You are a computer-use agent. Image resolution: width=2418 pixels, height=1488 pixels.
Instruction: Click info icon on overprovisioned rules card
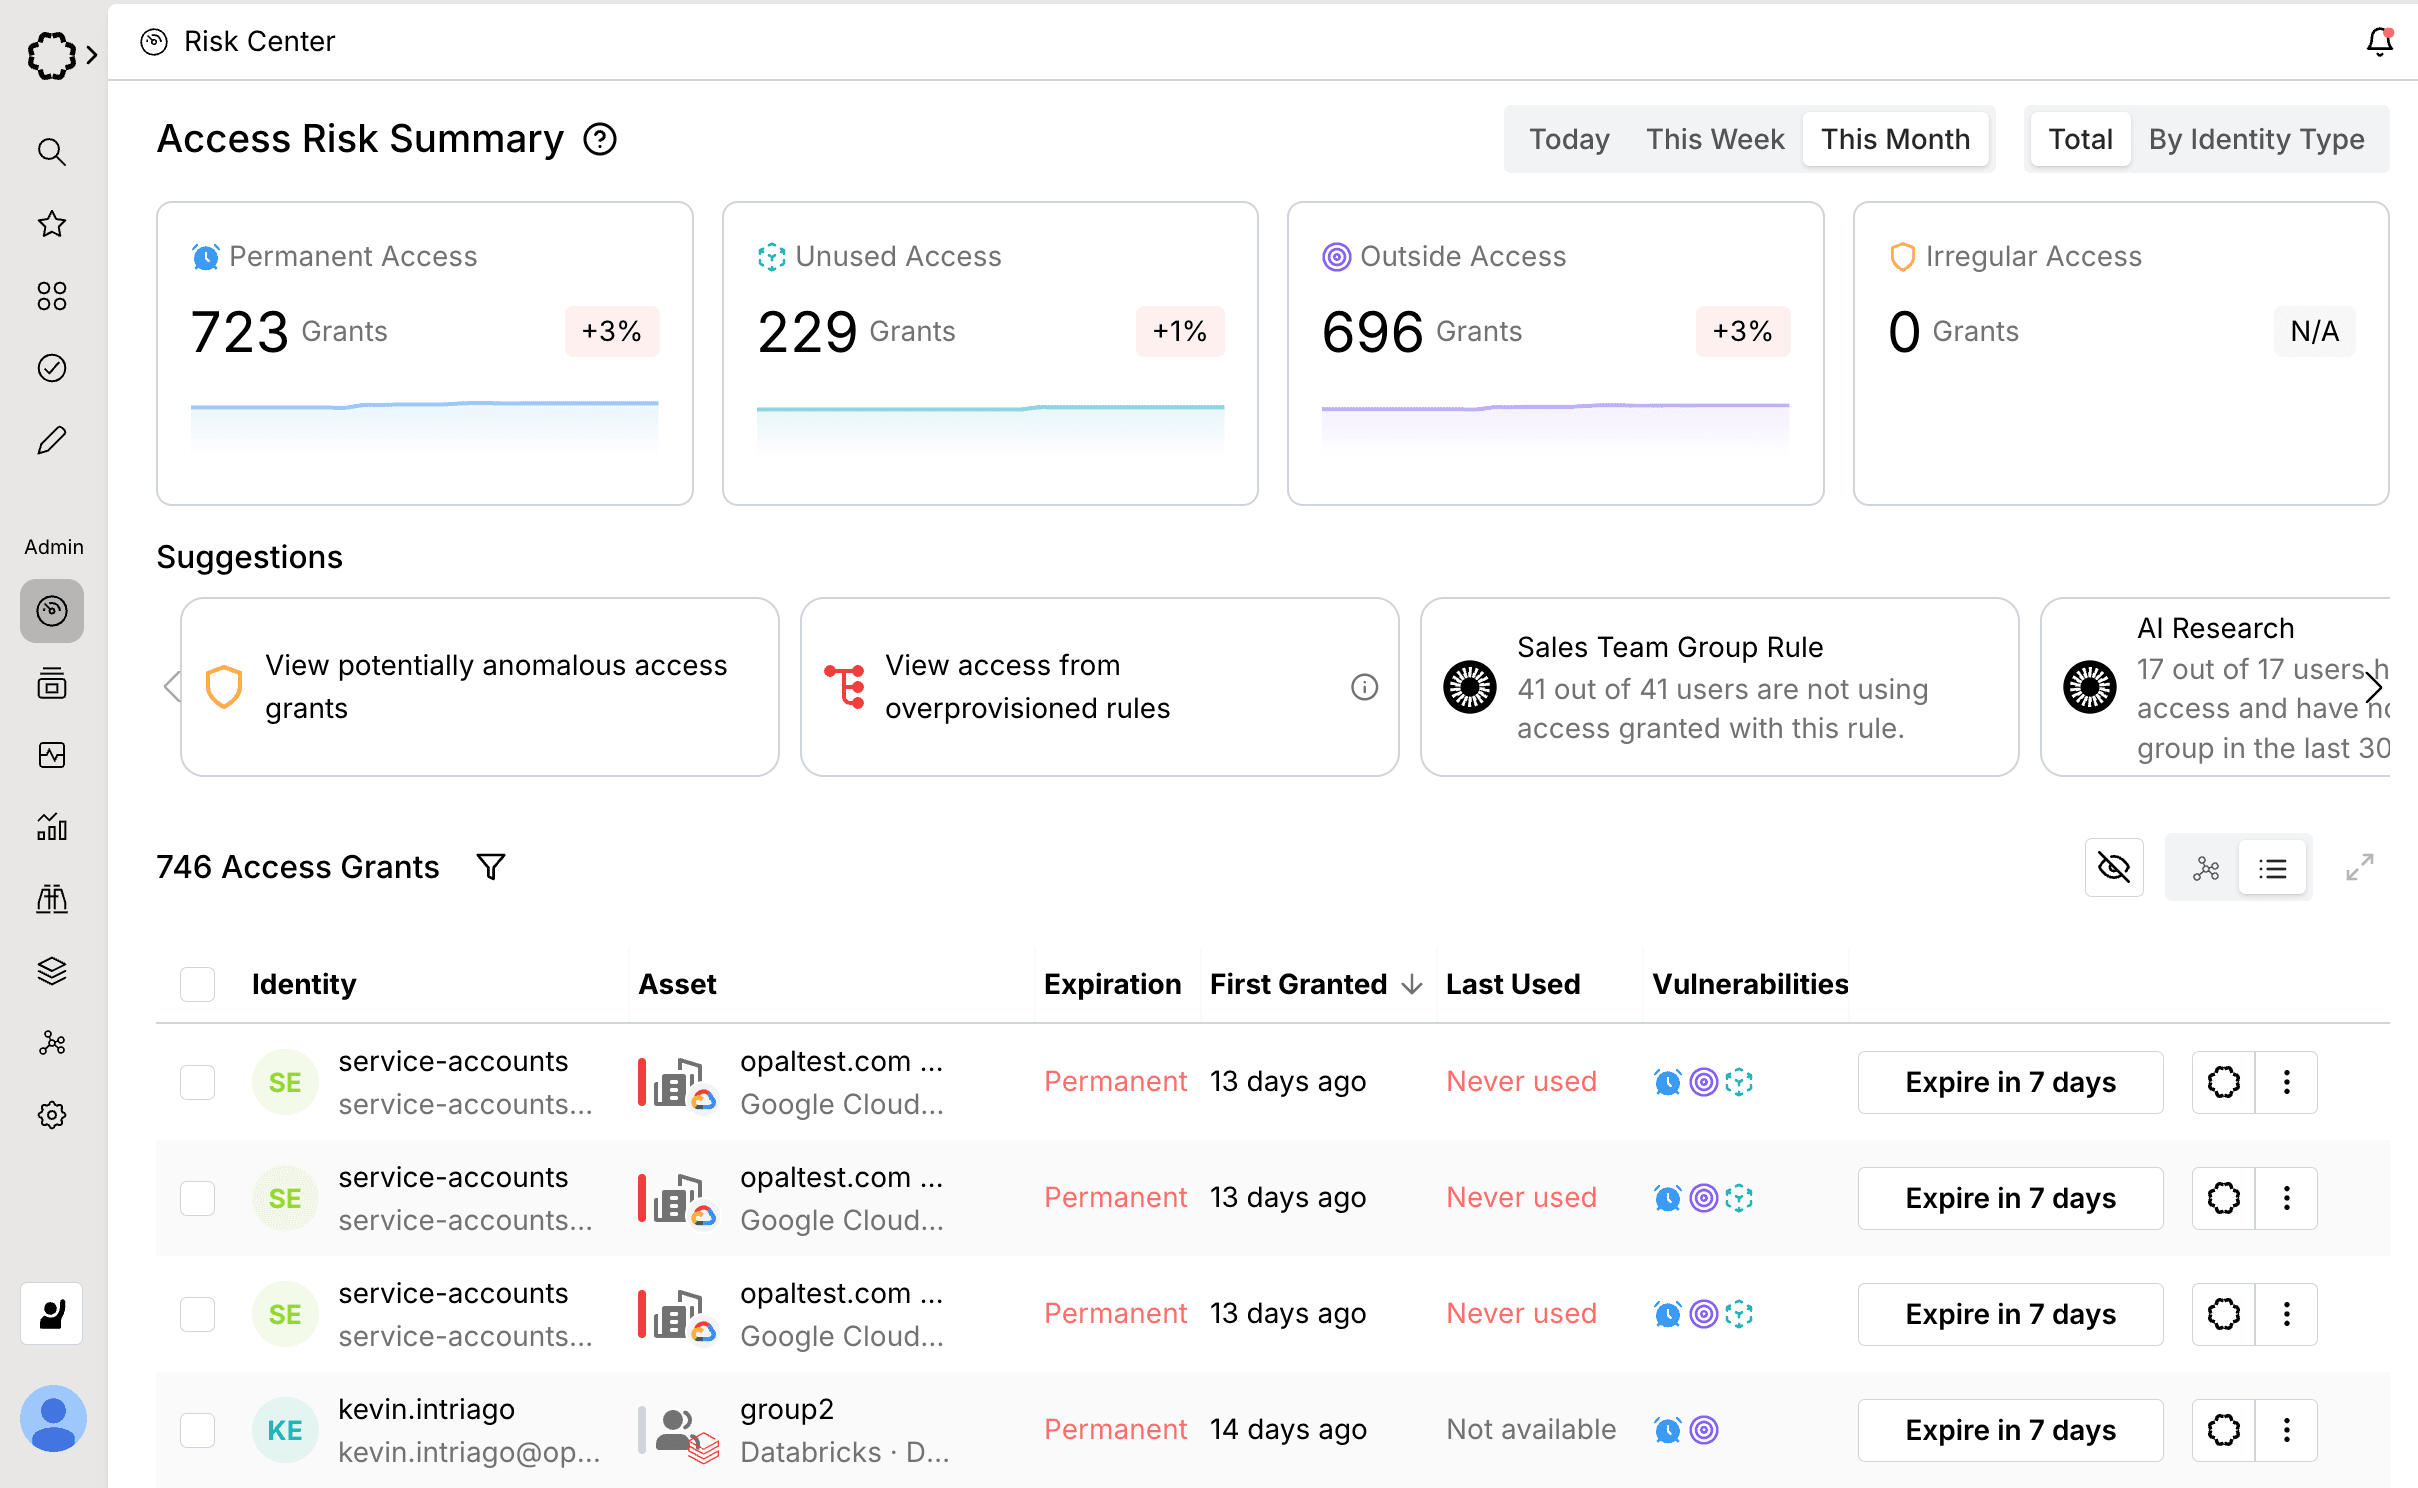point(1364,687)
